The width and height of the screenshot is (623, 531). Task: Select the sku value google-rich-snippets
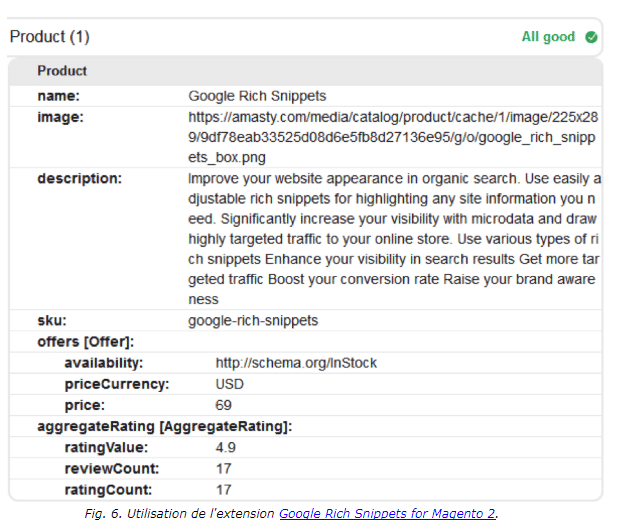click(253, 320)
